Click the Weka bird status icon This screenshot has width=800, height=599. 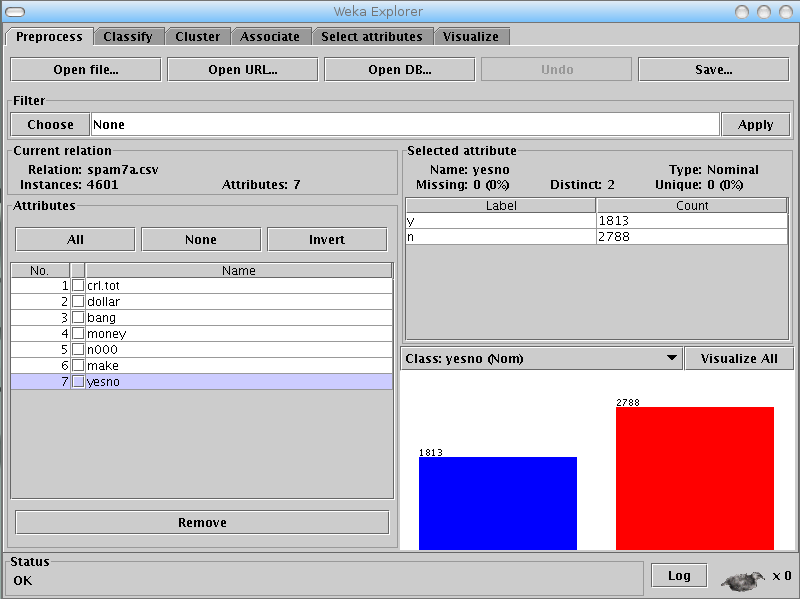coord(741,575)
